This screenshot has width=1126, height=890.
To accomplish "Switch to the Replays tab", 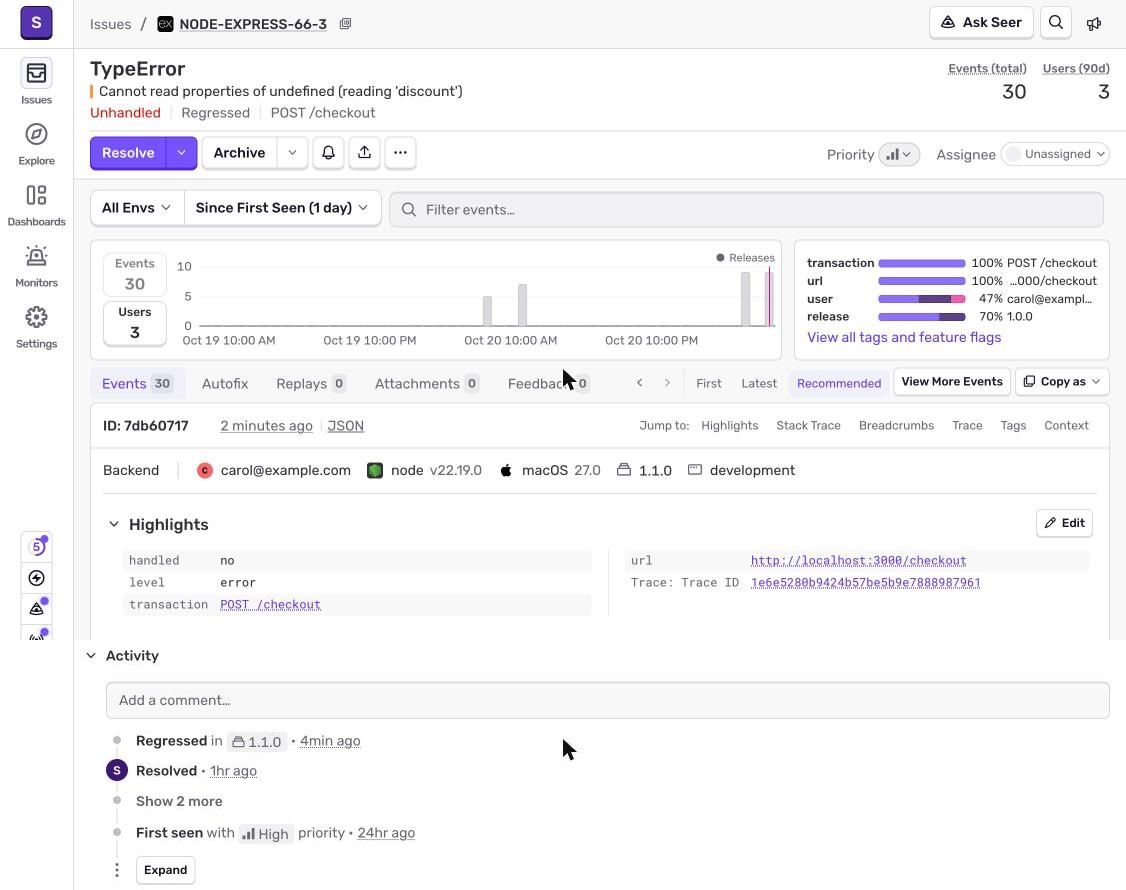I will point(311,384).
